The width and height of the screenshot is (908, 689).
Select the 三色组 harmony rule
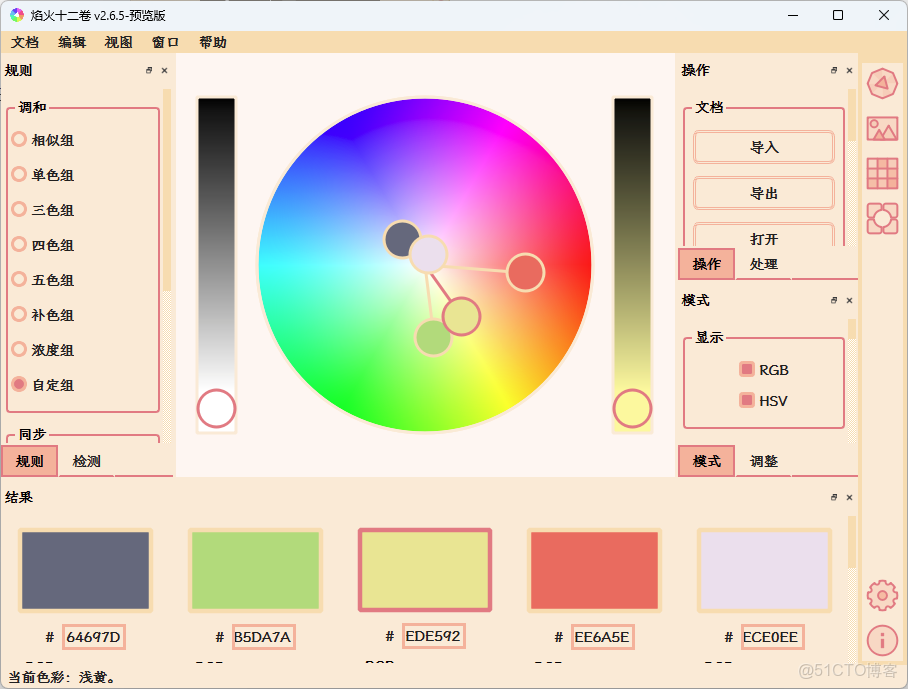[x=43, y=210]
